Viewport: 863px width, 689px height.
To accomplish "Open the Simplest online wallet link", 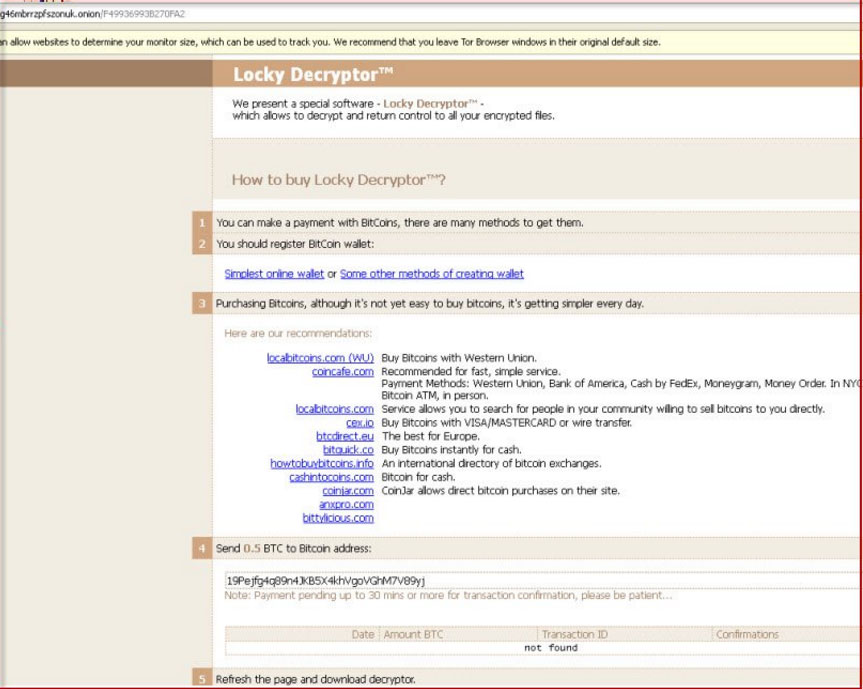I will (274, 274).
